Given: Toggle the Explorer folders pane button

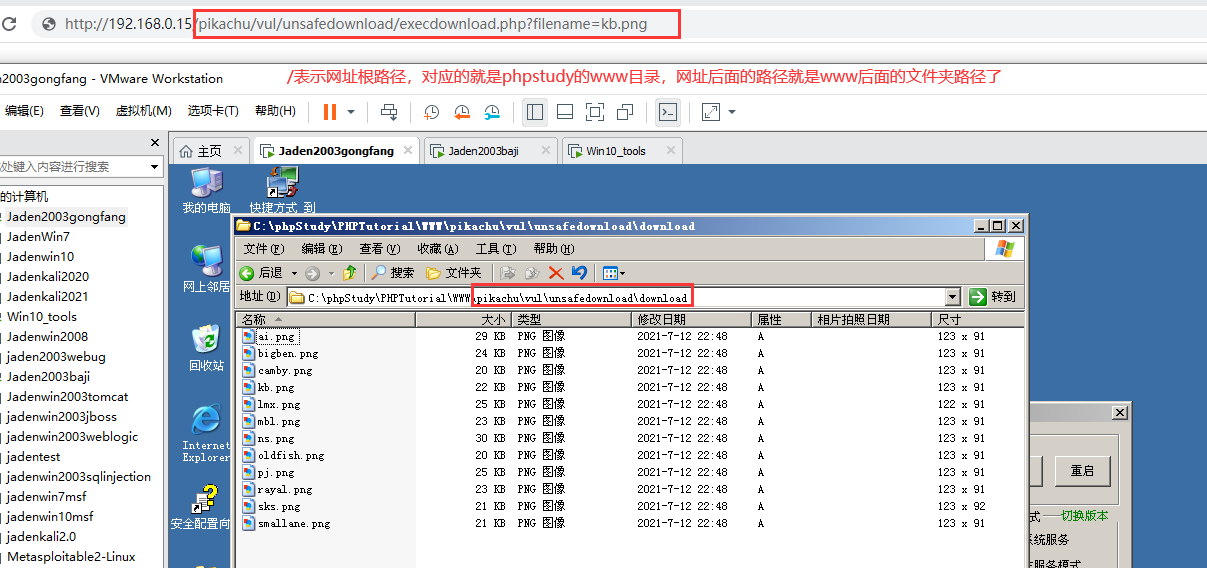Looking at the screenshot, I should 454,273.
